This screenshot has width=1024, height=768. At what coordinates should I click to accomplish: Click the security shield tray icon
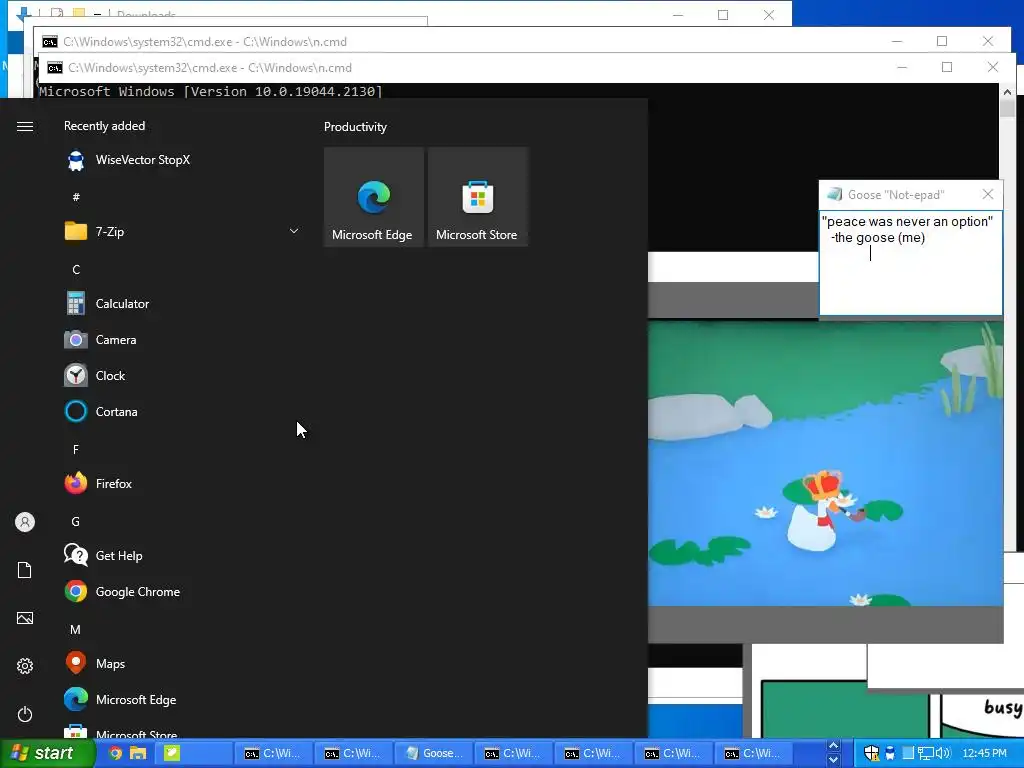coord(871,753)
